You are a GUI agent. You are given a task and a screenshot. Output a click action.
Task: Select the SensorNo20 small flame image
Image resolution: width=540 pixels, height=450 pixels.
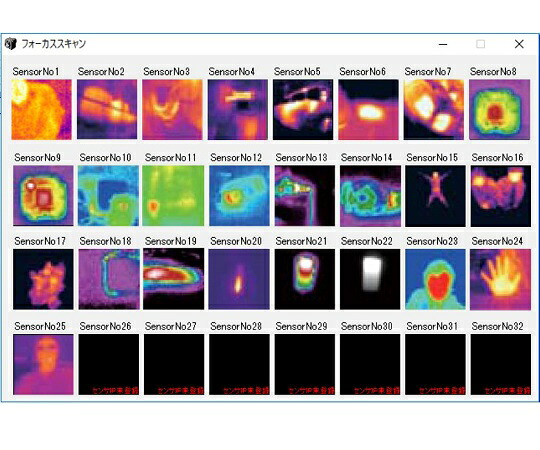pyautogui.click(x=239, y=279)
